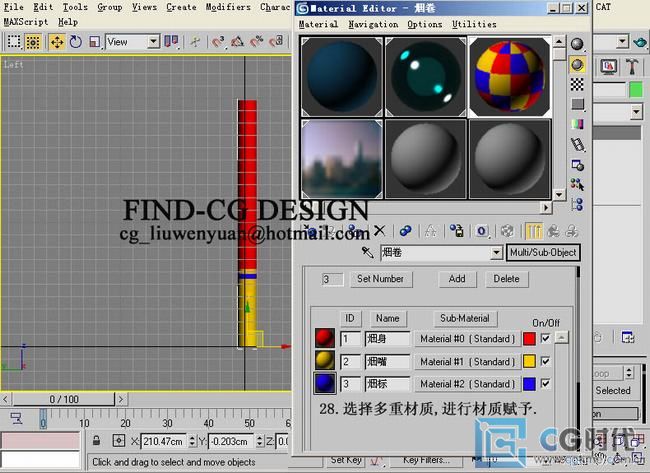The width and height of the screenshot is (650, 473).
Task: Open the Navigation menu in Material Editor
Action: pyautogui.click(x=373, y=24)
